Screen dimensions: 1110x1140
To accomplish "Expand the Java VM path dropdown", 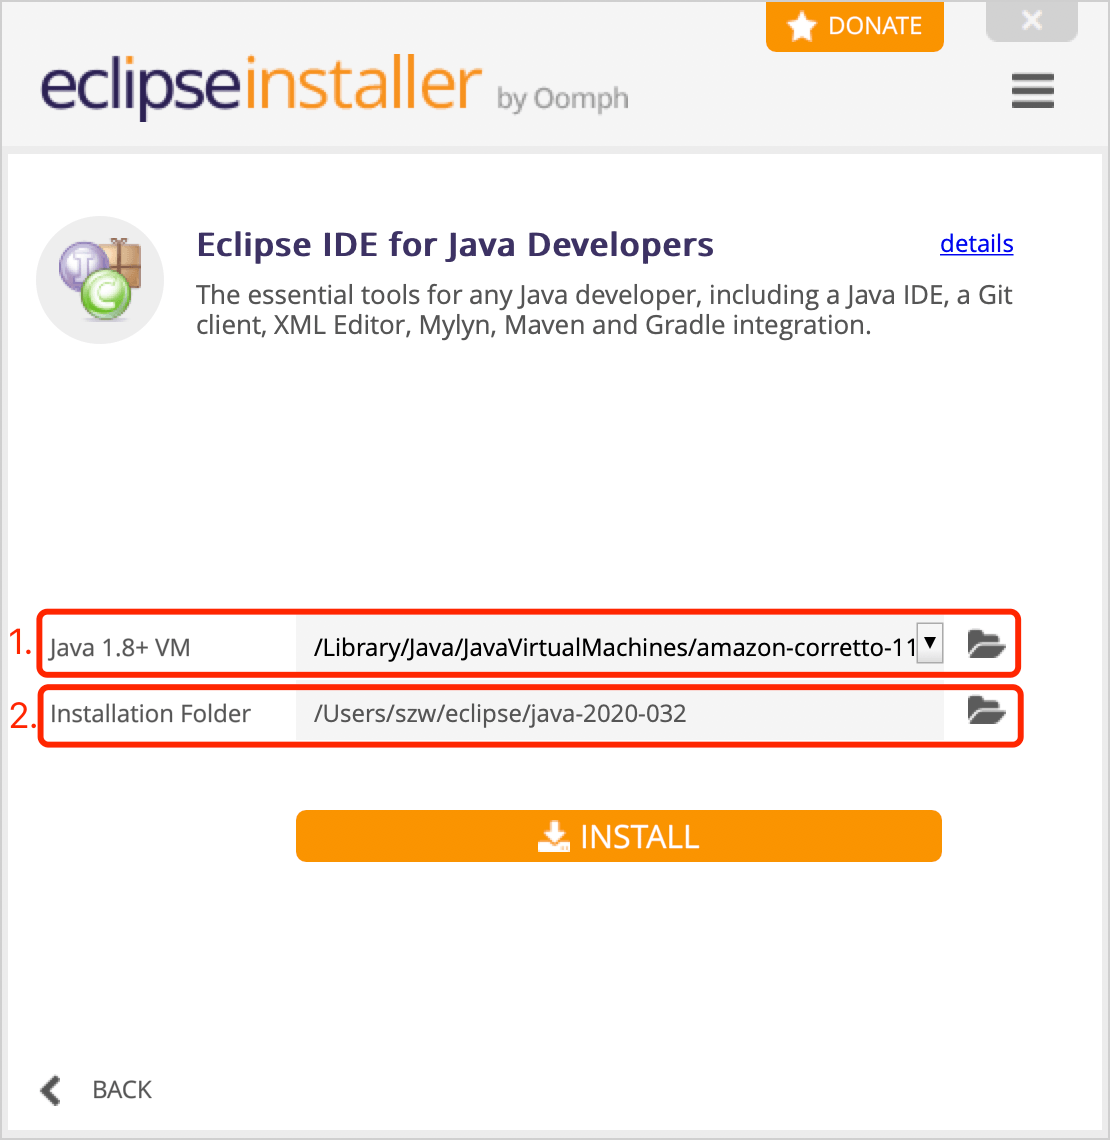I will 930,643.
